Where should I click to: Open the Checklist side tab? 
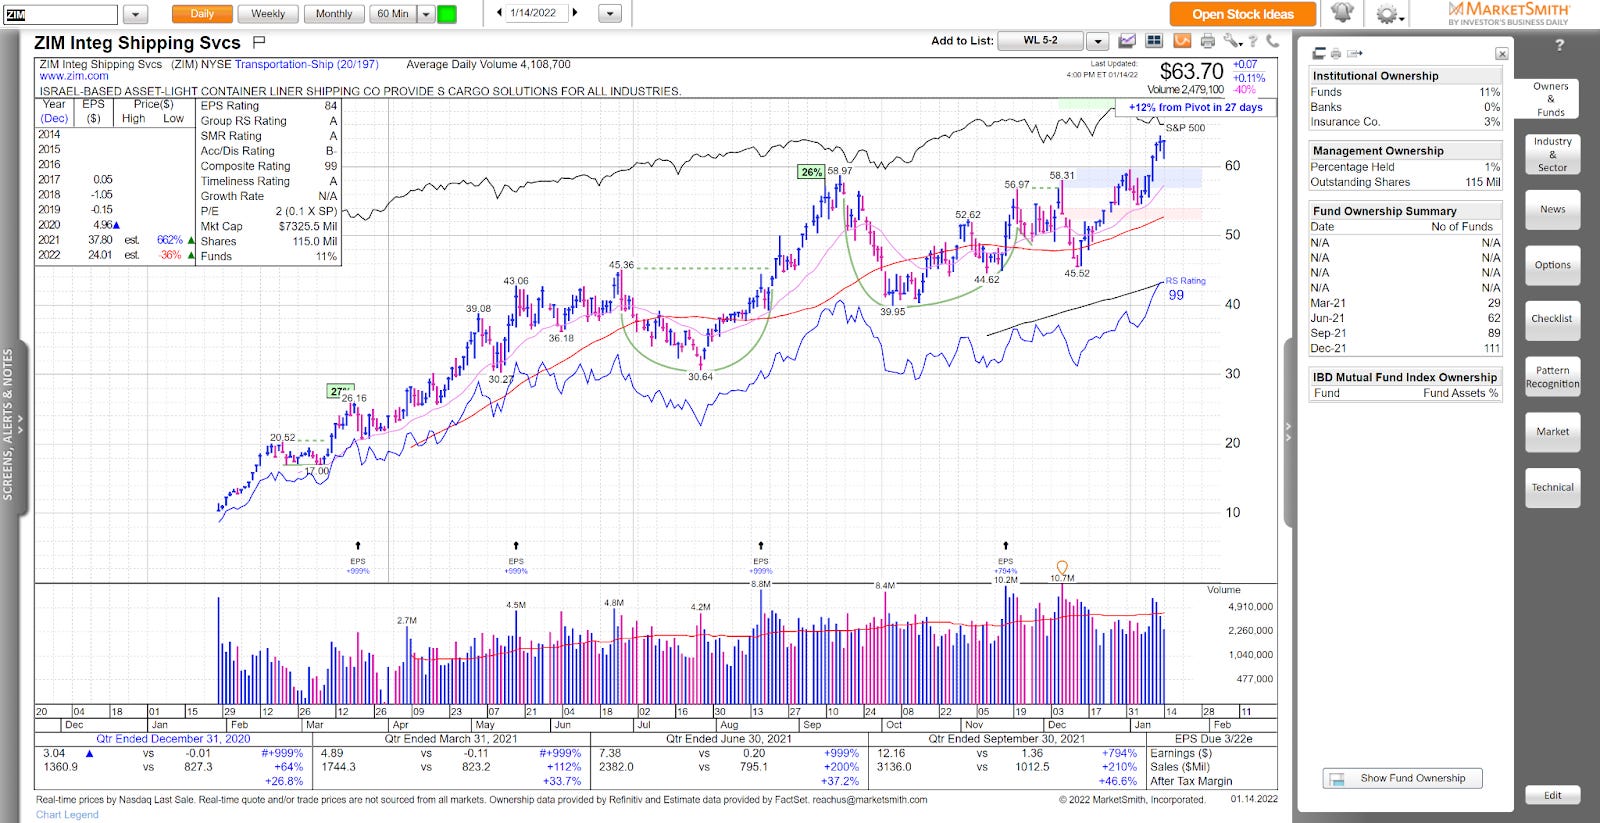[1552, 319]
